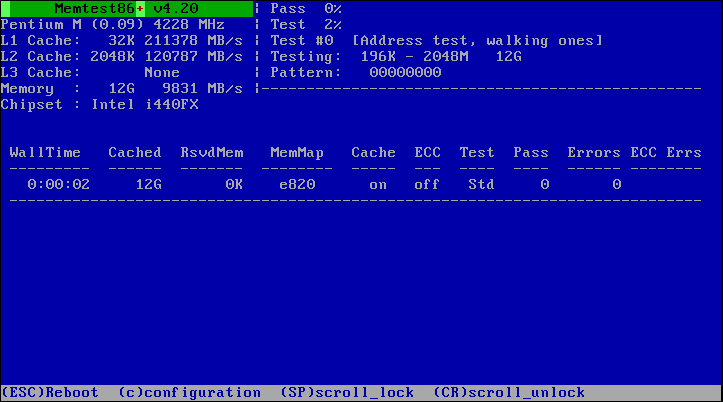Select the Test value 'Std'
The height and width of the screenshot is (402, 723).
[x=481, y=184]
